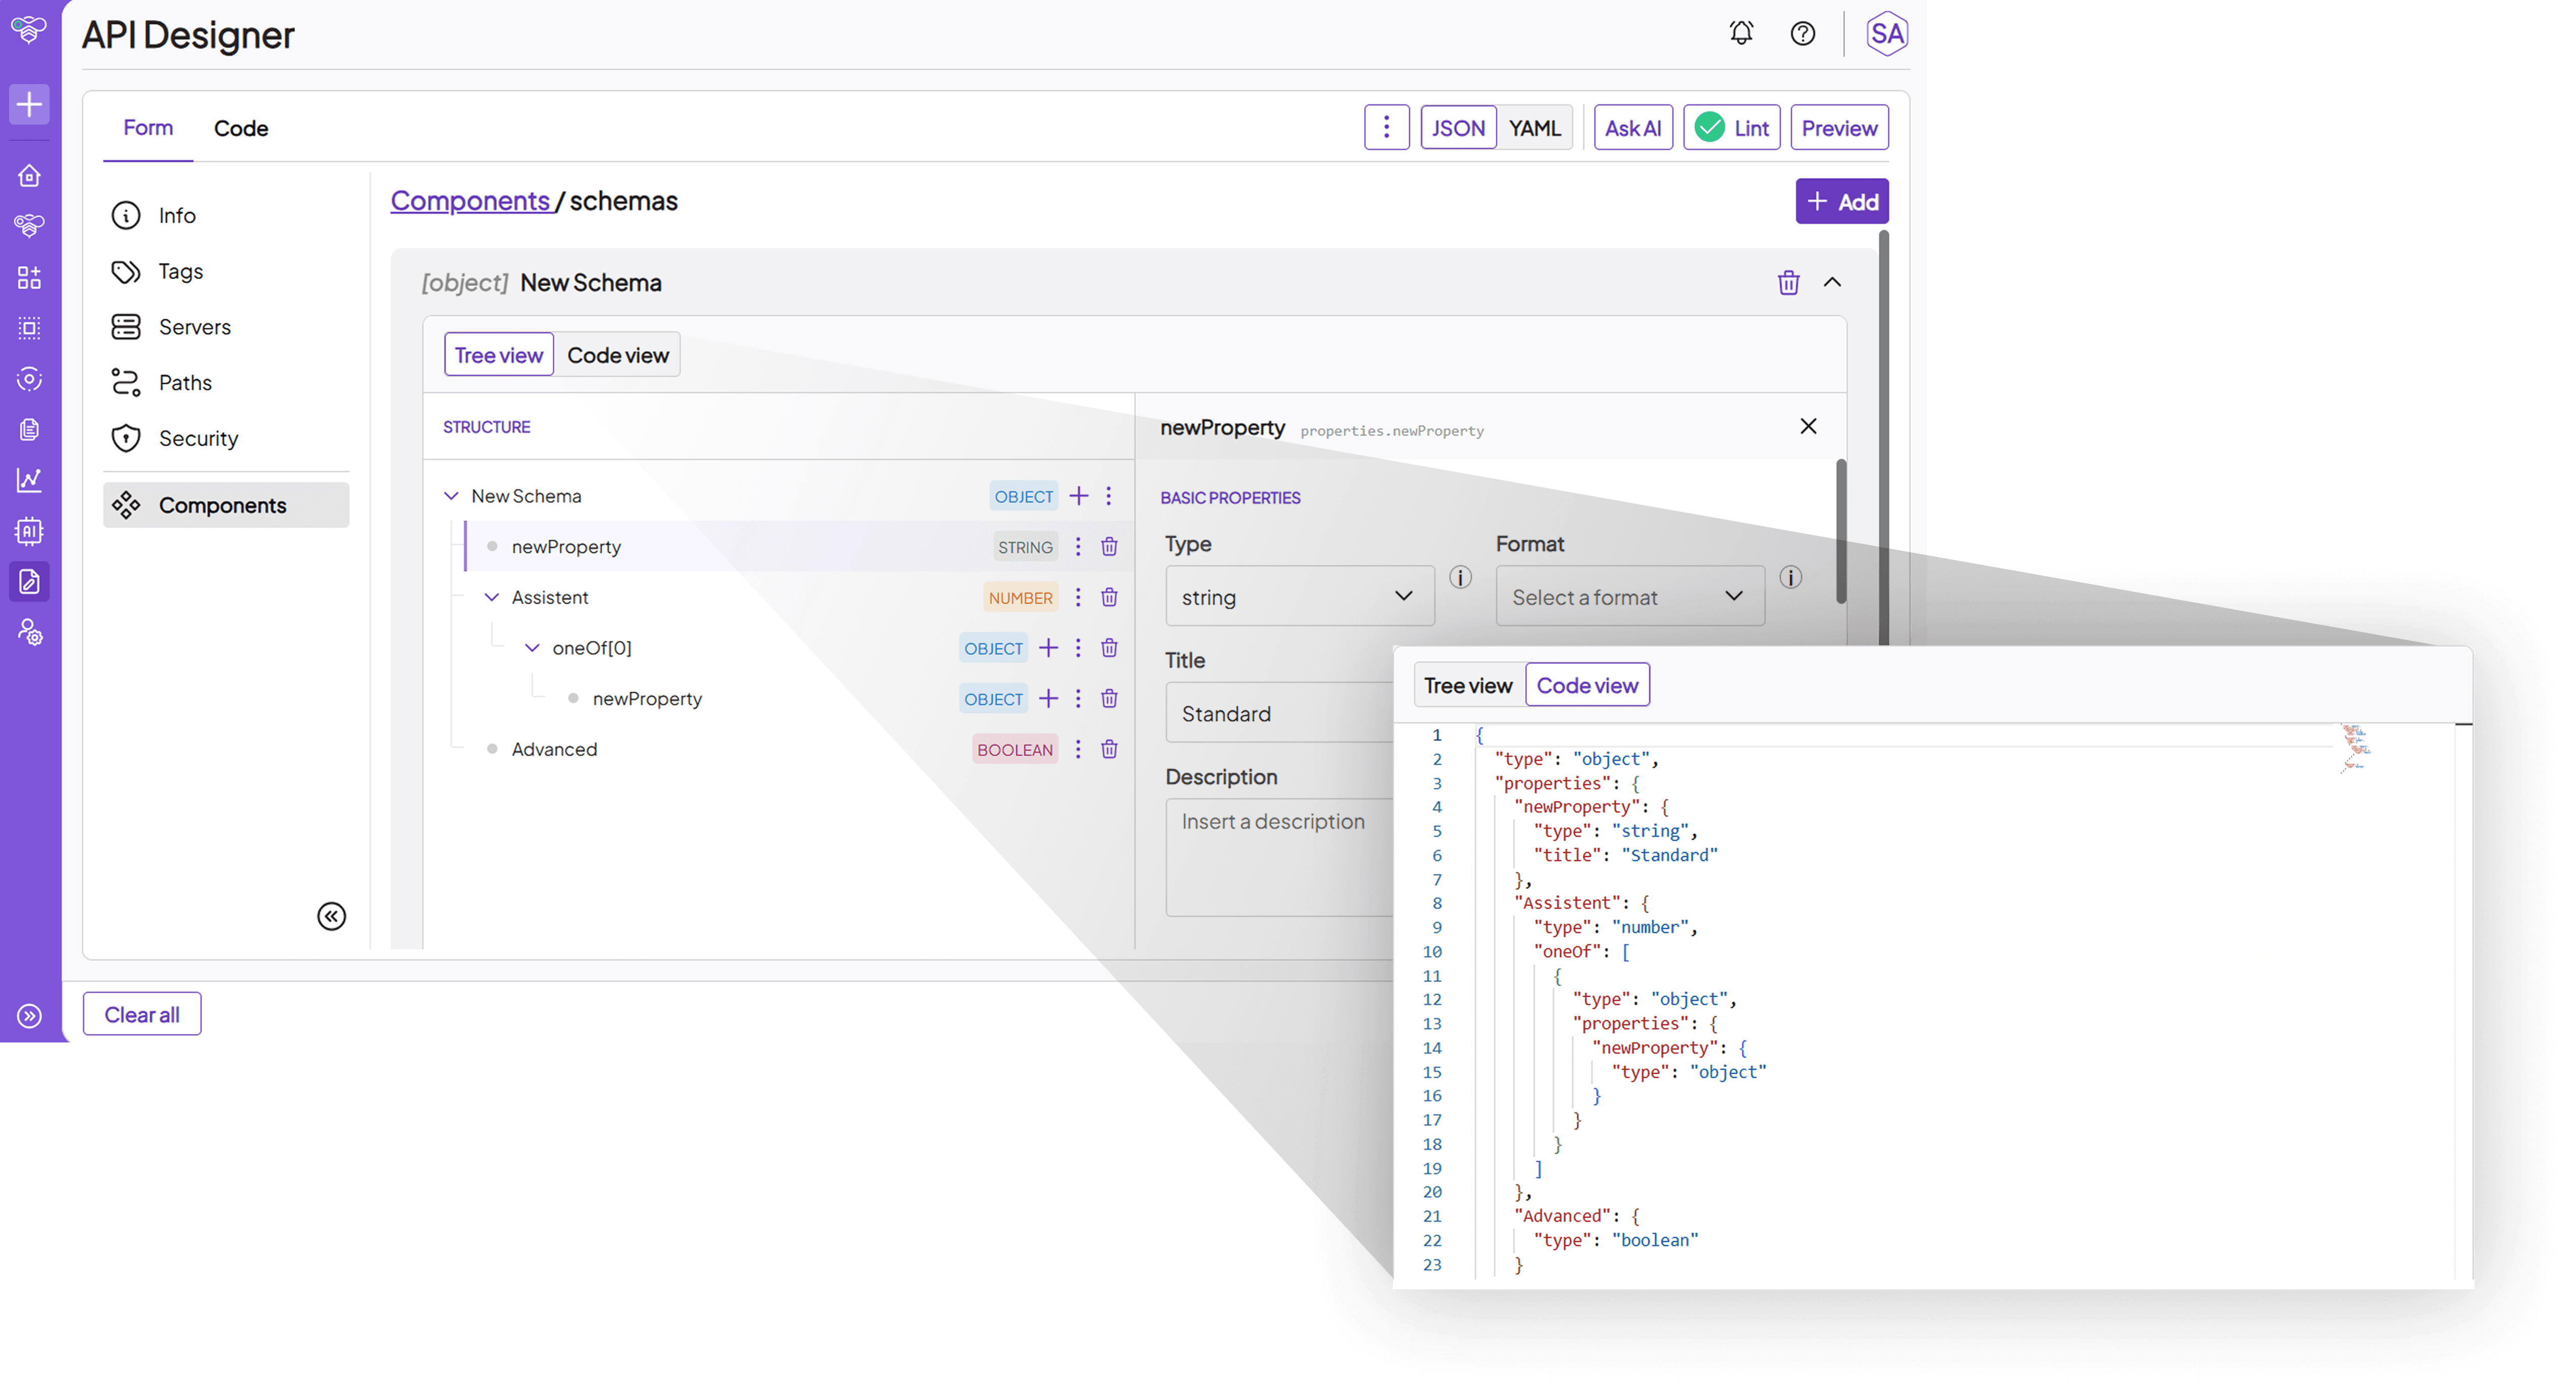Follow the Components breadcrumb link
This screenshot has height=1395, width=2576.
point(469,201)
